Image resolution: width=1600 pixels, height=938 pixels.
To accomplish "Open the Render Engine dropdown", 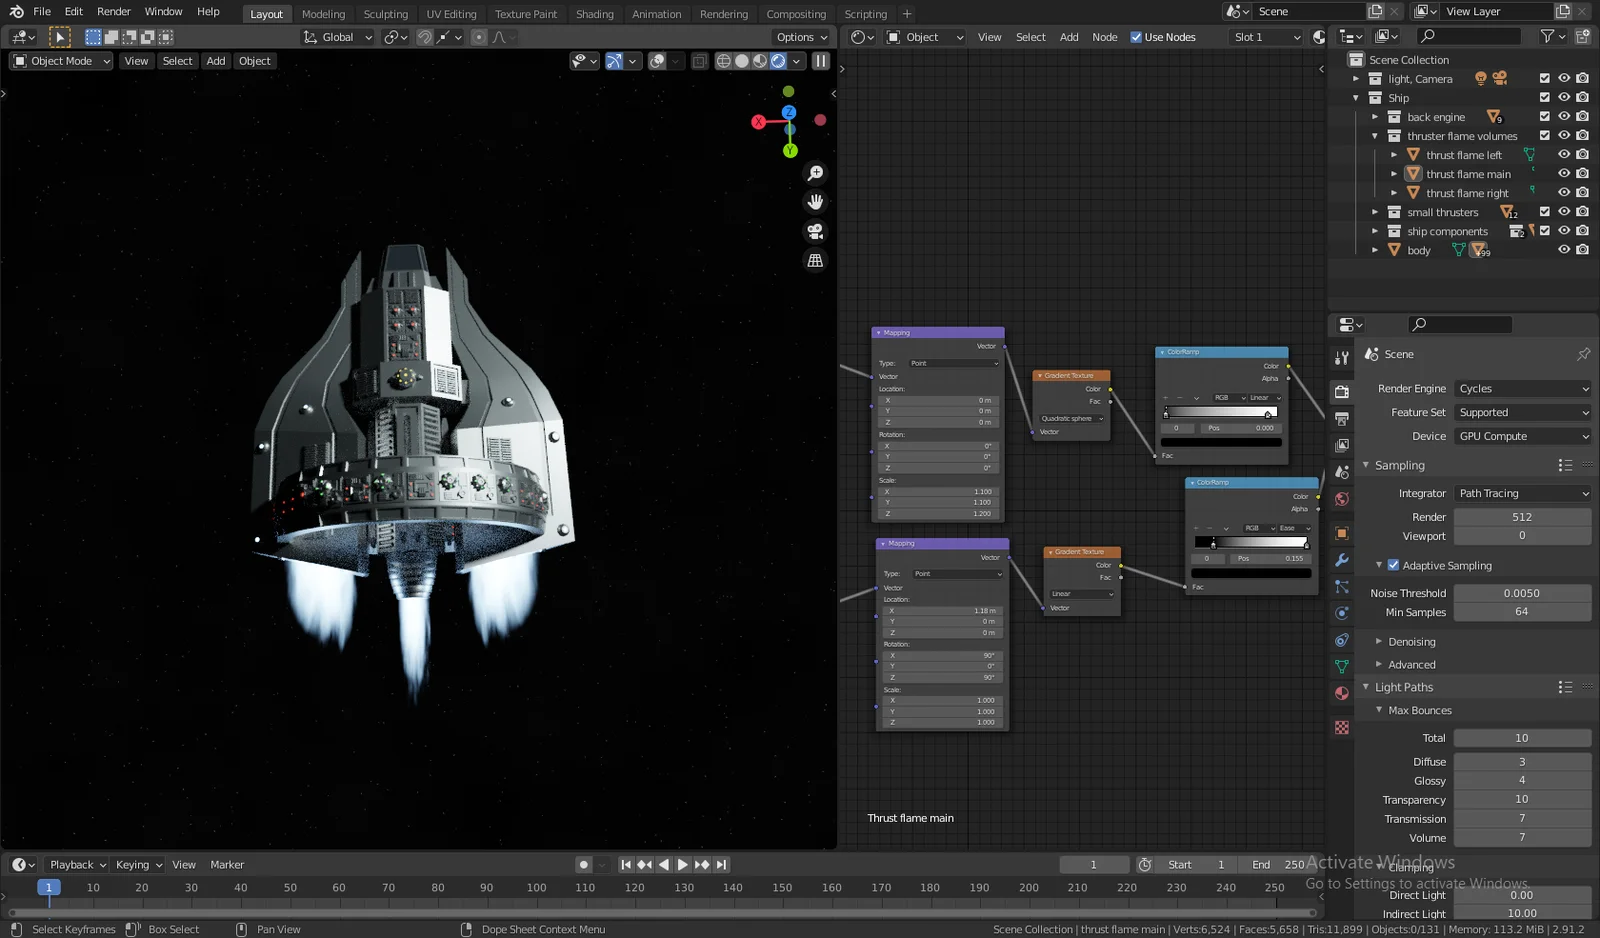I will [x=1521, y=388].
